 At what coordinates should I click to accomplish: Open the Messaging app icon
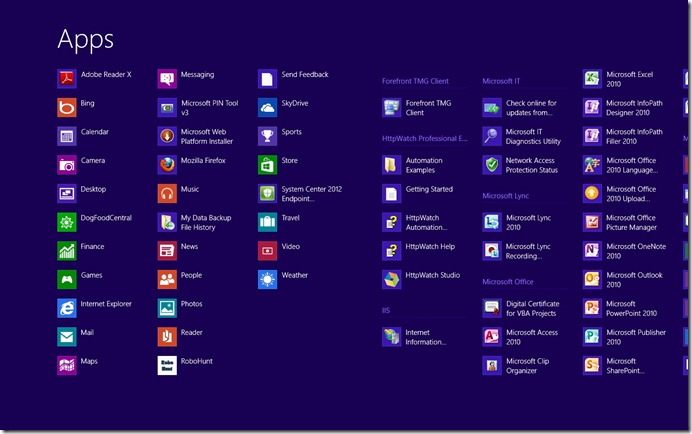point(167,79)
